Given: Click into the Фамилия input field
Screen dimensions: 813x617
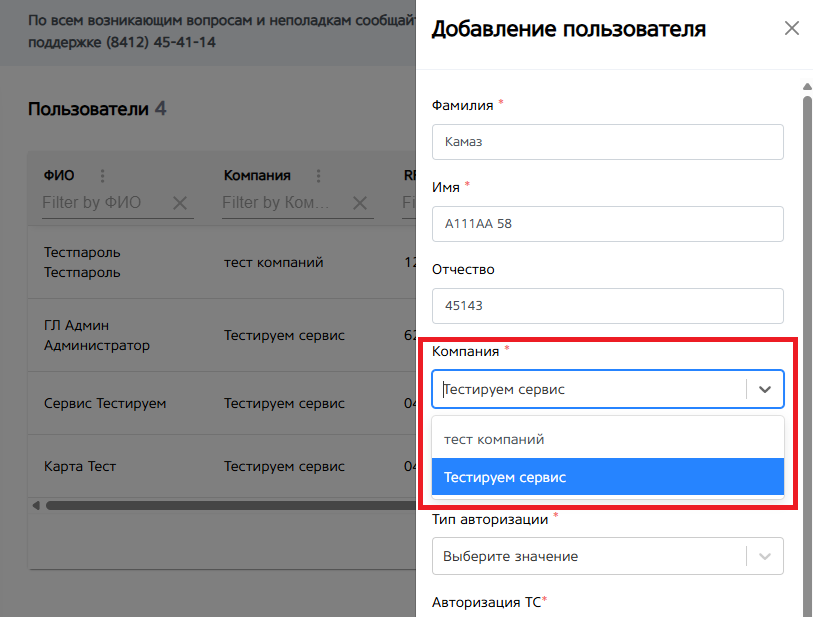Looking at the screenshot, I should [x=608, y=142].
